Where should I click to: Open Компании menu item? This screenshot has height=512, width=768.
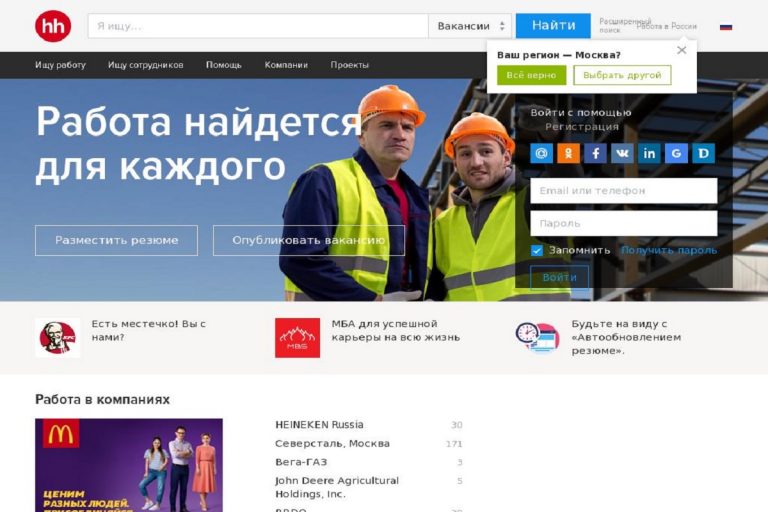pos(286,65)
